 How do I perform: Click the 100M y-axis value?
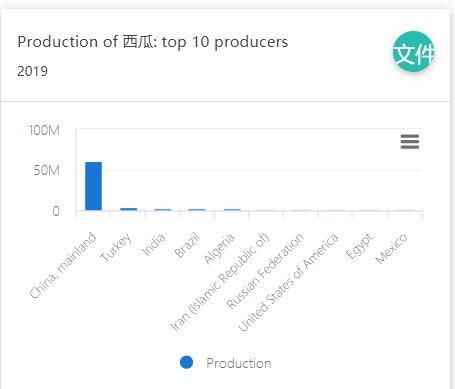coord(44,130)
